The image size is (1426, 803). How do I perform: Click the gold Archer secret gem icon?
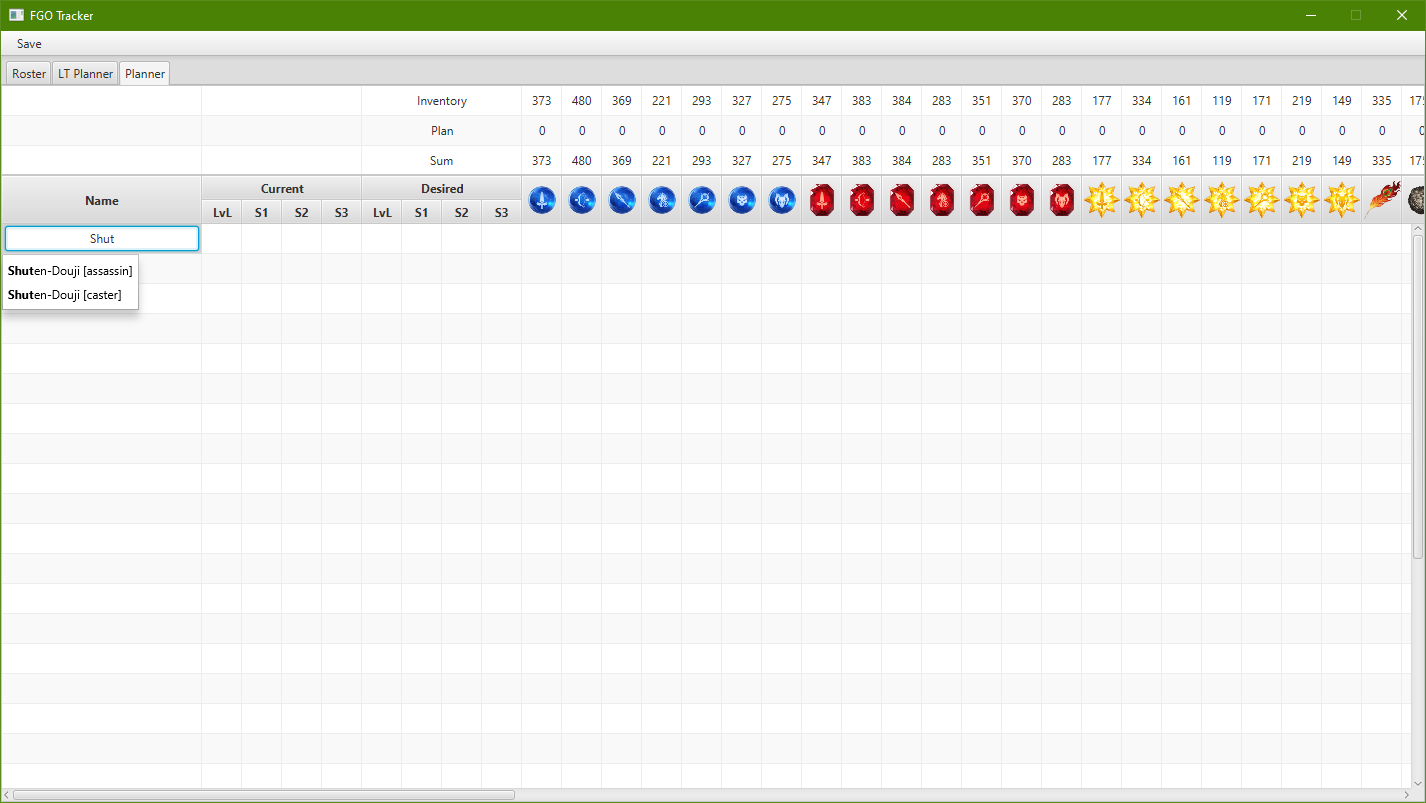tap(1142, 200)
